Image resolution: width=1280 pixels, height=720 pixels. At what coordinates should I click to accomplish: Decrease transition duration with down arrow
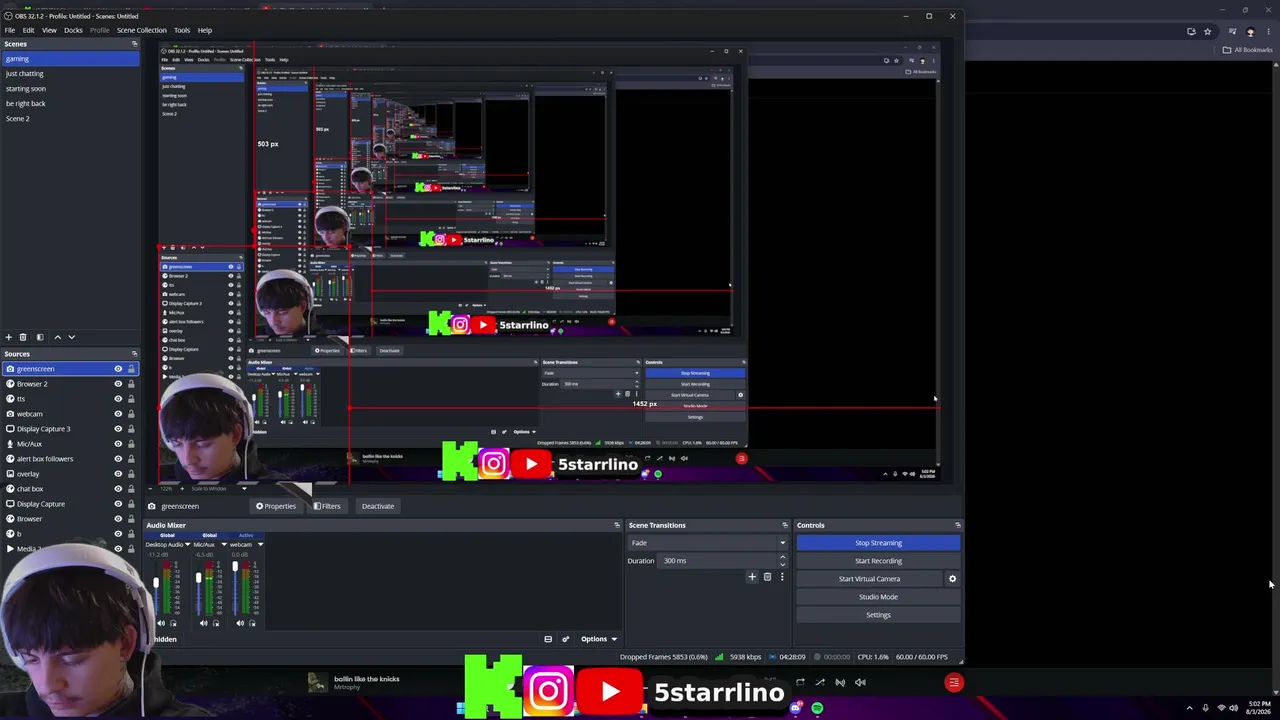[782, 564]
